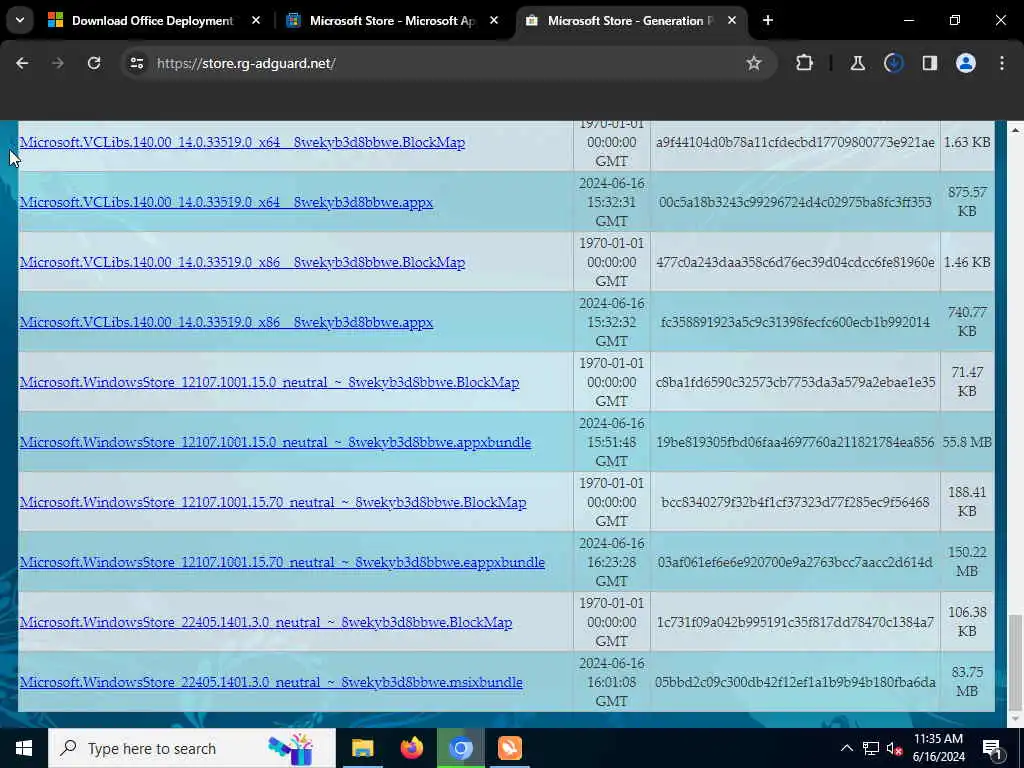Download VCLibs 14.0.33519.0 x64 appx
Screen dimensions: 1024x768
pyautogui.click(x=226, y=202)
